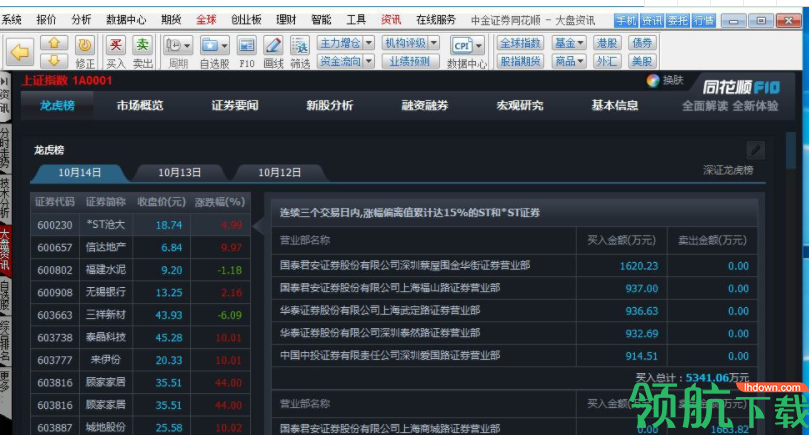Open the 工具 menu
This screenshot has width=809, height=435.
coord(356,20)
